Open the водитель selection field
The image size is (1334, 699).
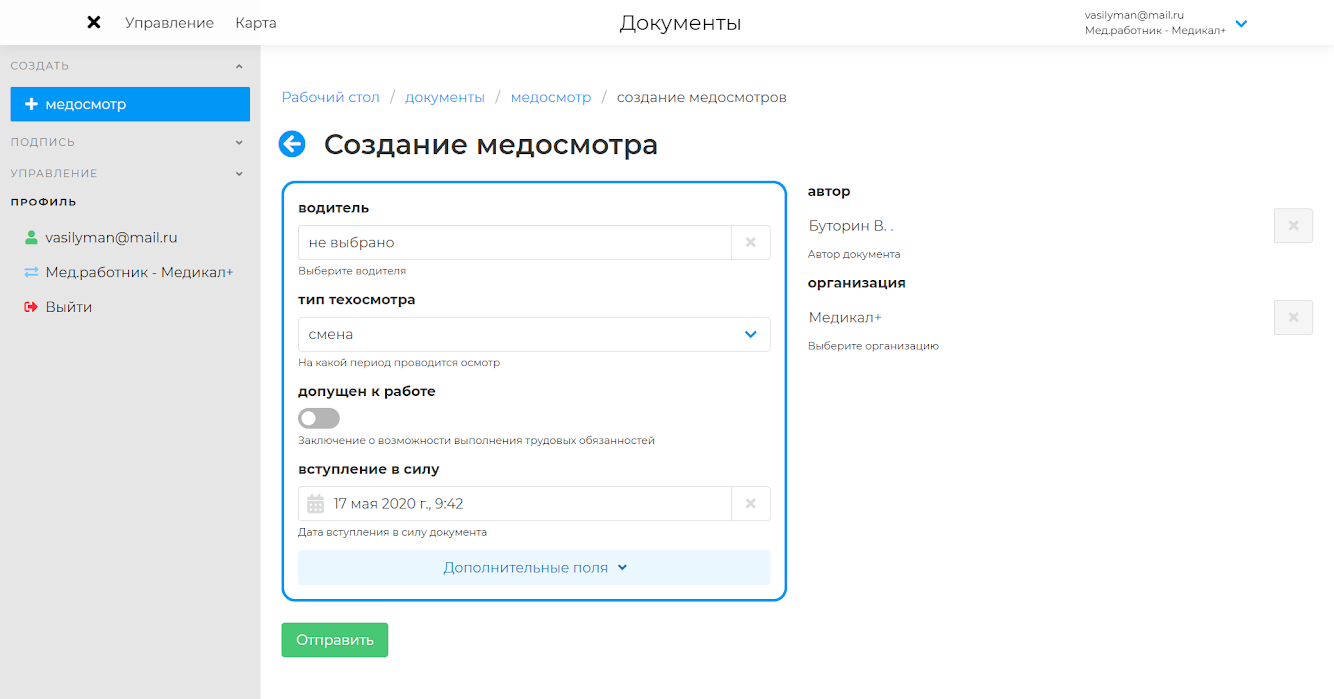click(x=515, y=242)
